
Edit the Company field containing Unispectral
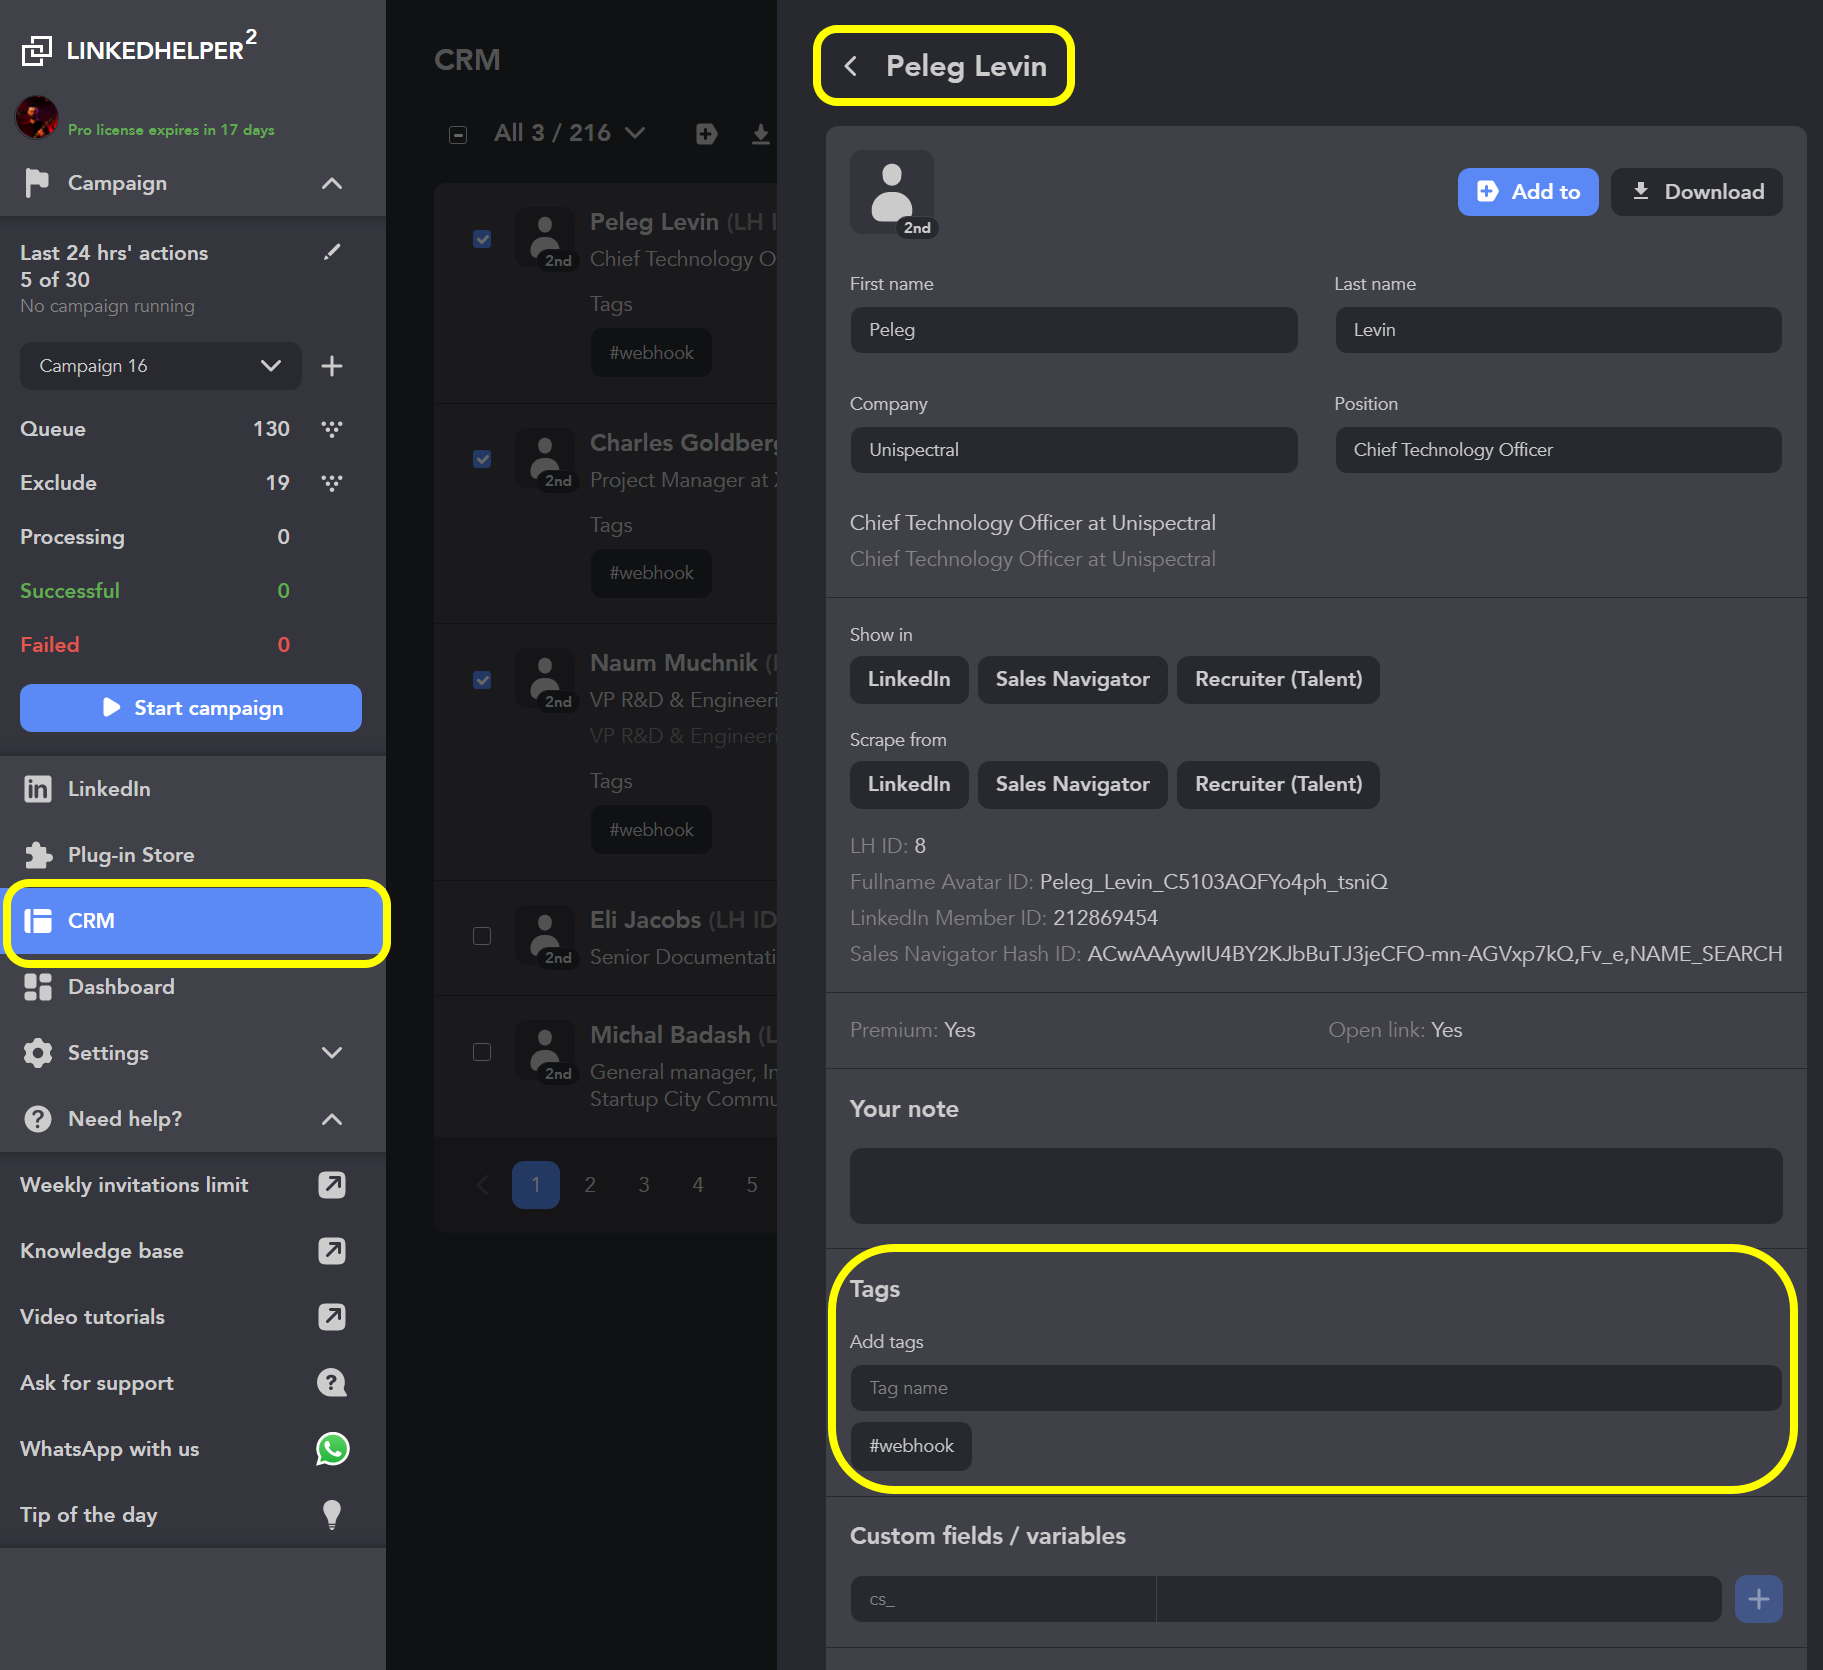coord(1073,450)
